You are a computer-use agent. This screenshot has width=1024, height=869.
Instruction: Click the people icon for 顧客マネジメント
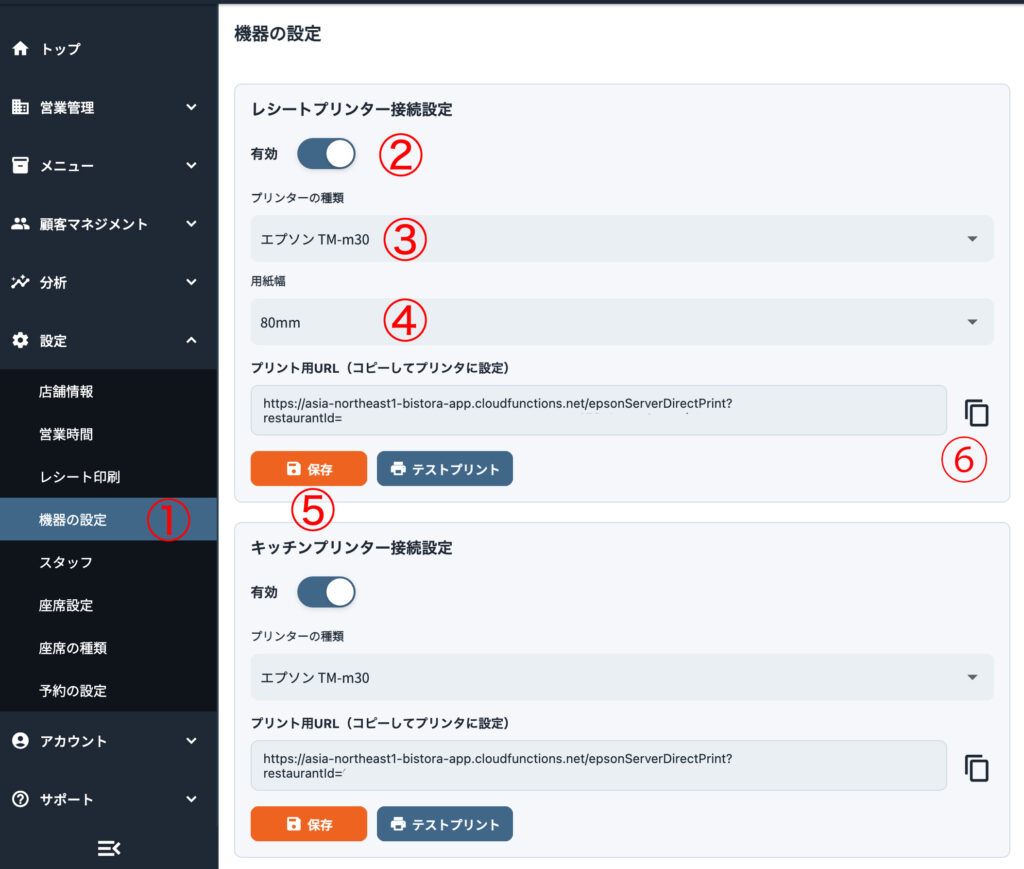(x=20, y=224)
